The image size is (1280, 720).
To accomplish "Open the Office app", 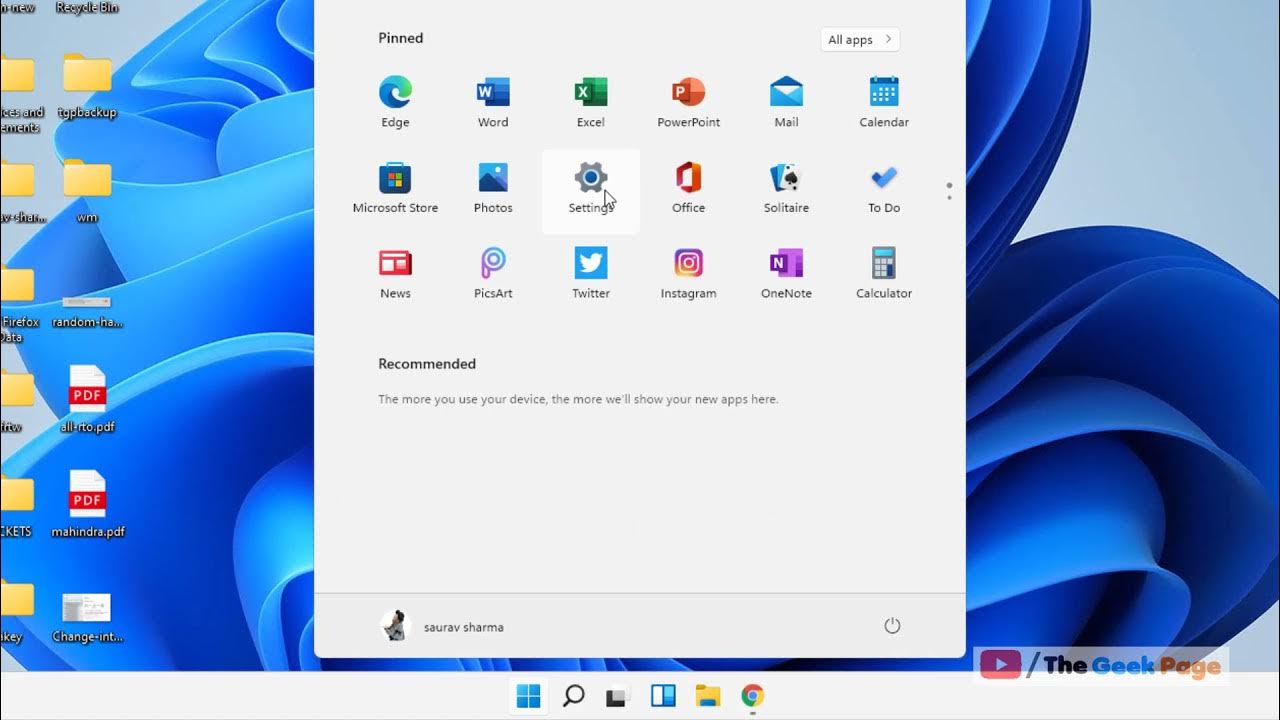I will point(688,189).
